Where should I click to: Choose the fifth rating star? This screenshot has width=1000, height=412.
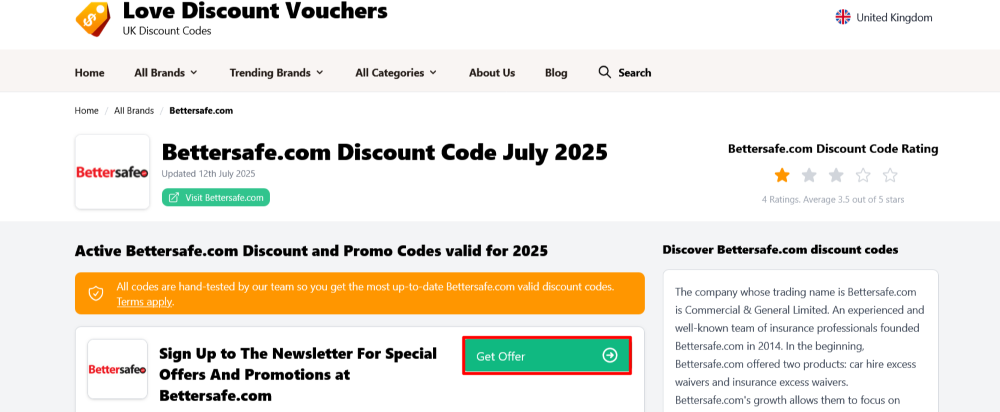890,176
